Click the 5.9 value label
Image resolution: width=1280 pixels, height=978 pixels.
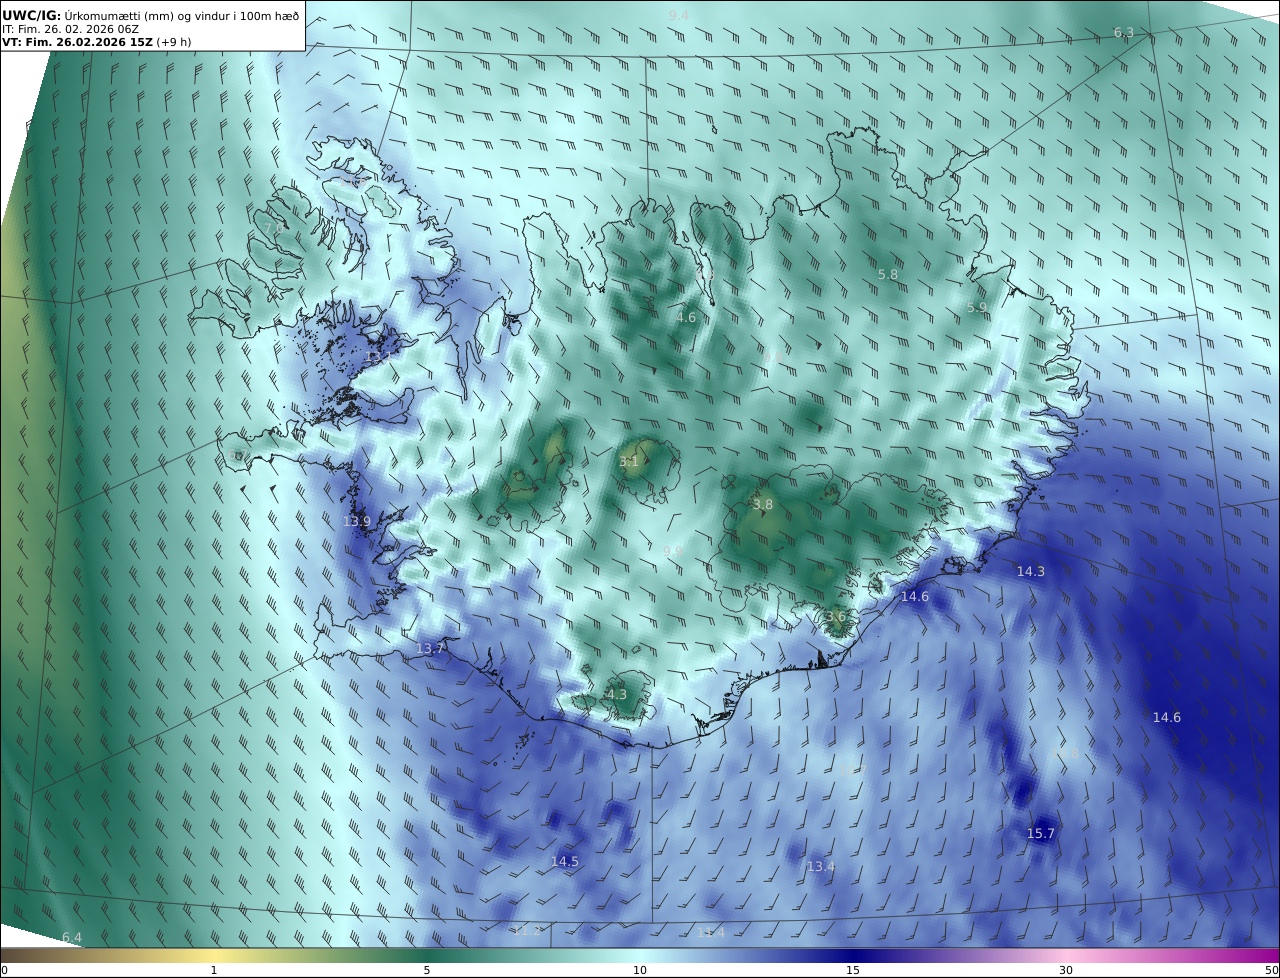[977, 308]
